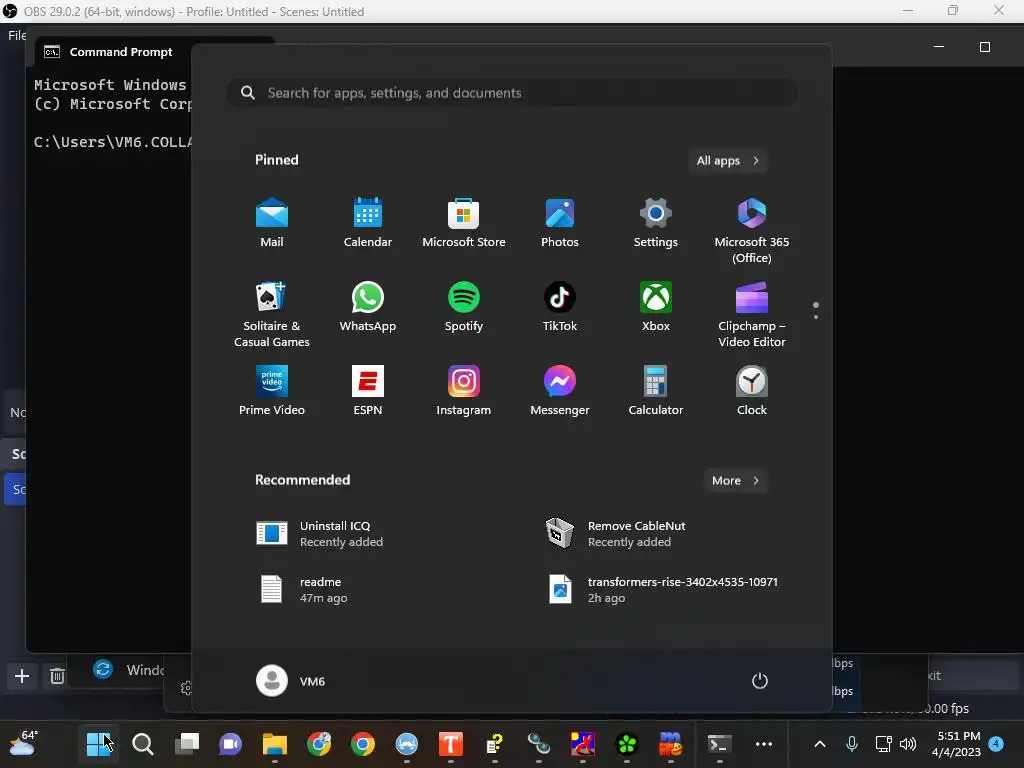Open Microsoft Store from the Start menu
1024x768 pixels.
point(464,223)
